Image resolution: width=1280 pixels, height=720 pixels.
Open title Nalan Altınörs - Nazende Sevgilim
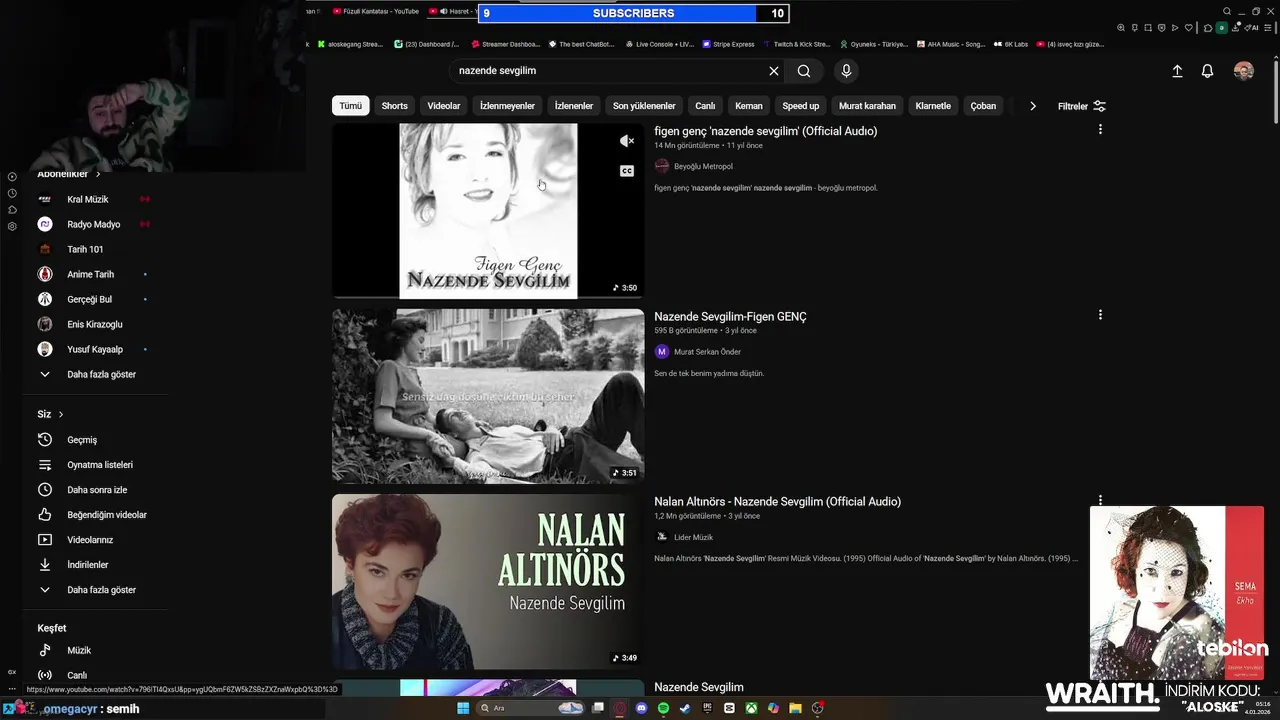777,501
